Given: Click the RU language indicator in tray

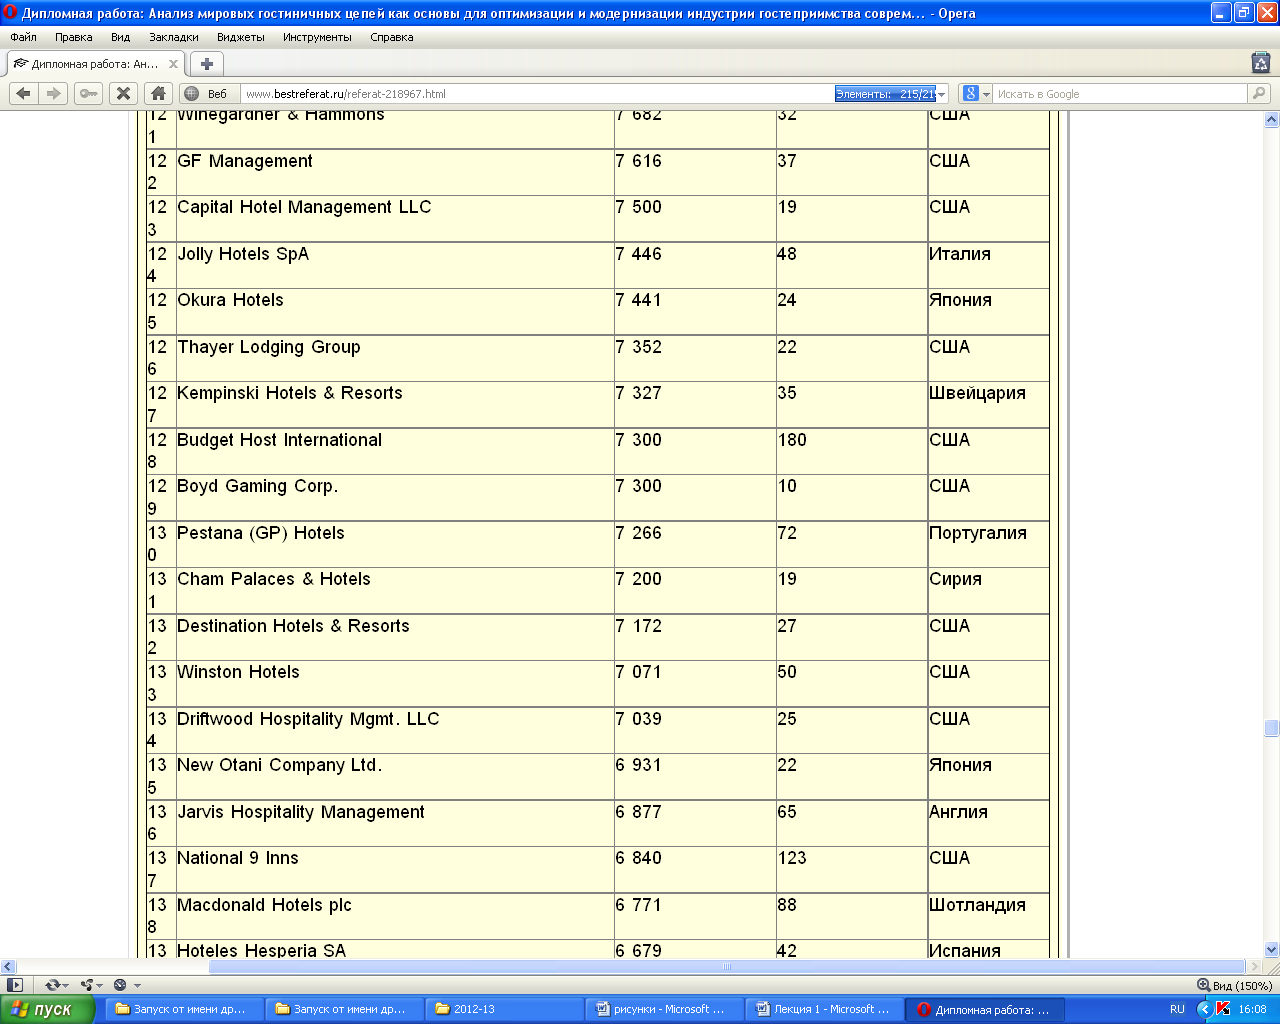Looking at the screenshot, I should [x=1177, y=1009].
